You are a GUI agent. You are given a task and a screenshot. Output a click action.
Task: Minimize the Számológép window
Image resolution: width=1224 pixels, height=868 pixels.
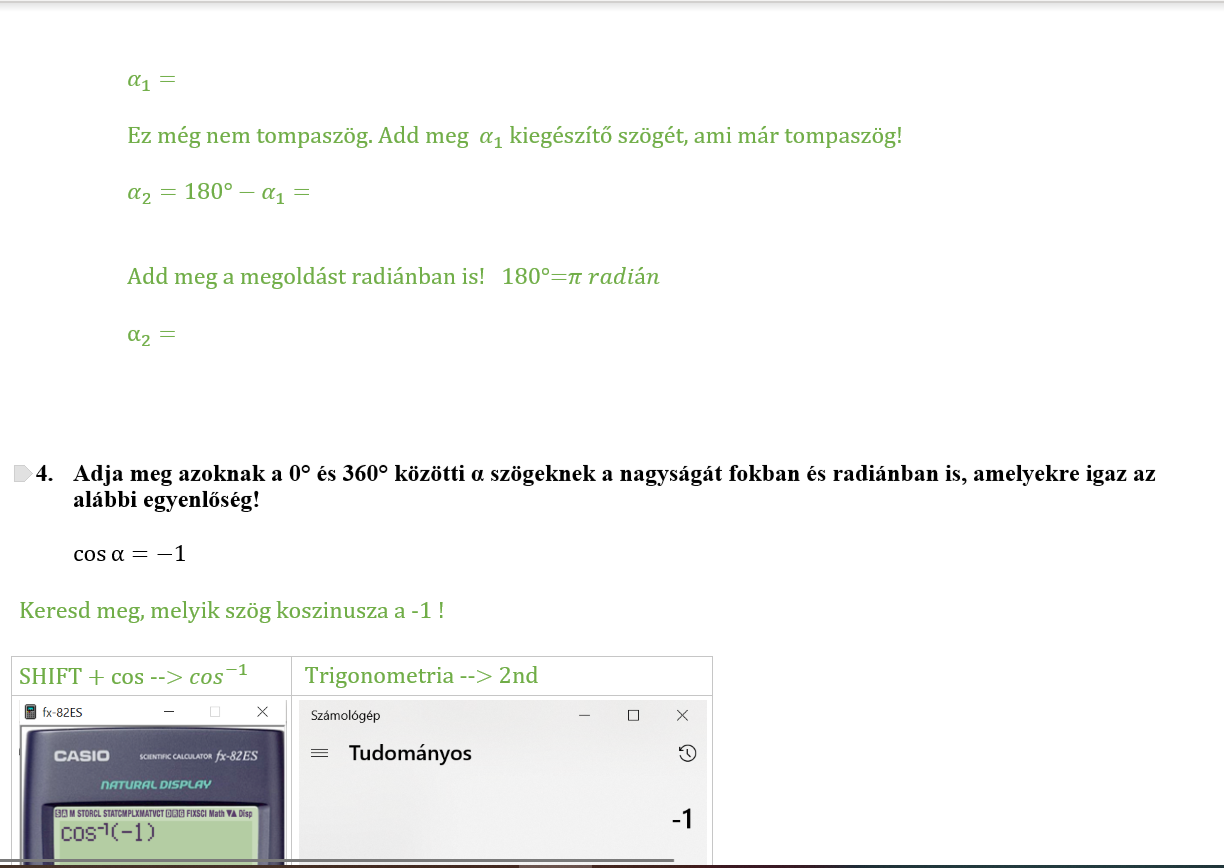point(584,715)
